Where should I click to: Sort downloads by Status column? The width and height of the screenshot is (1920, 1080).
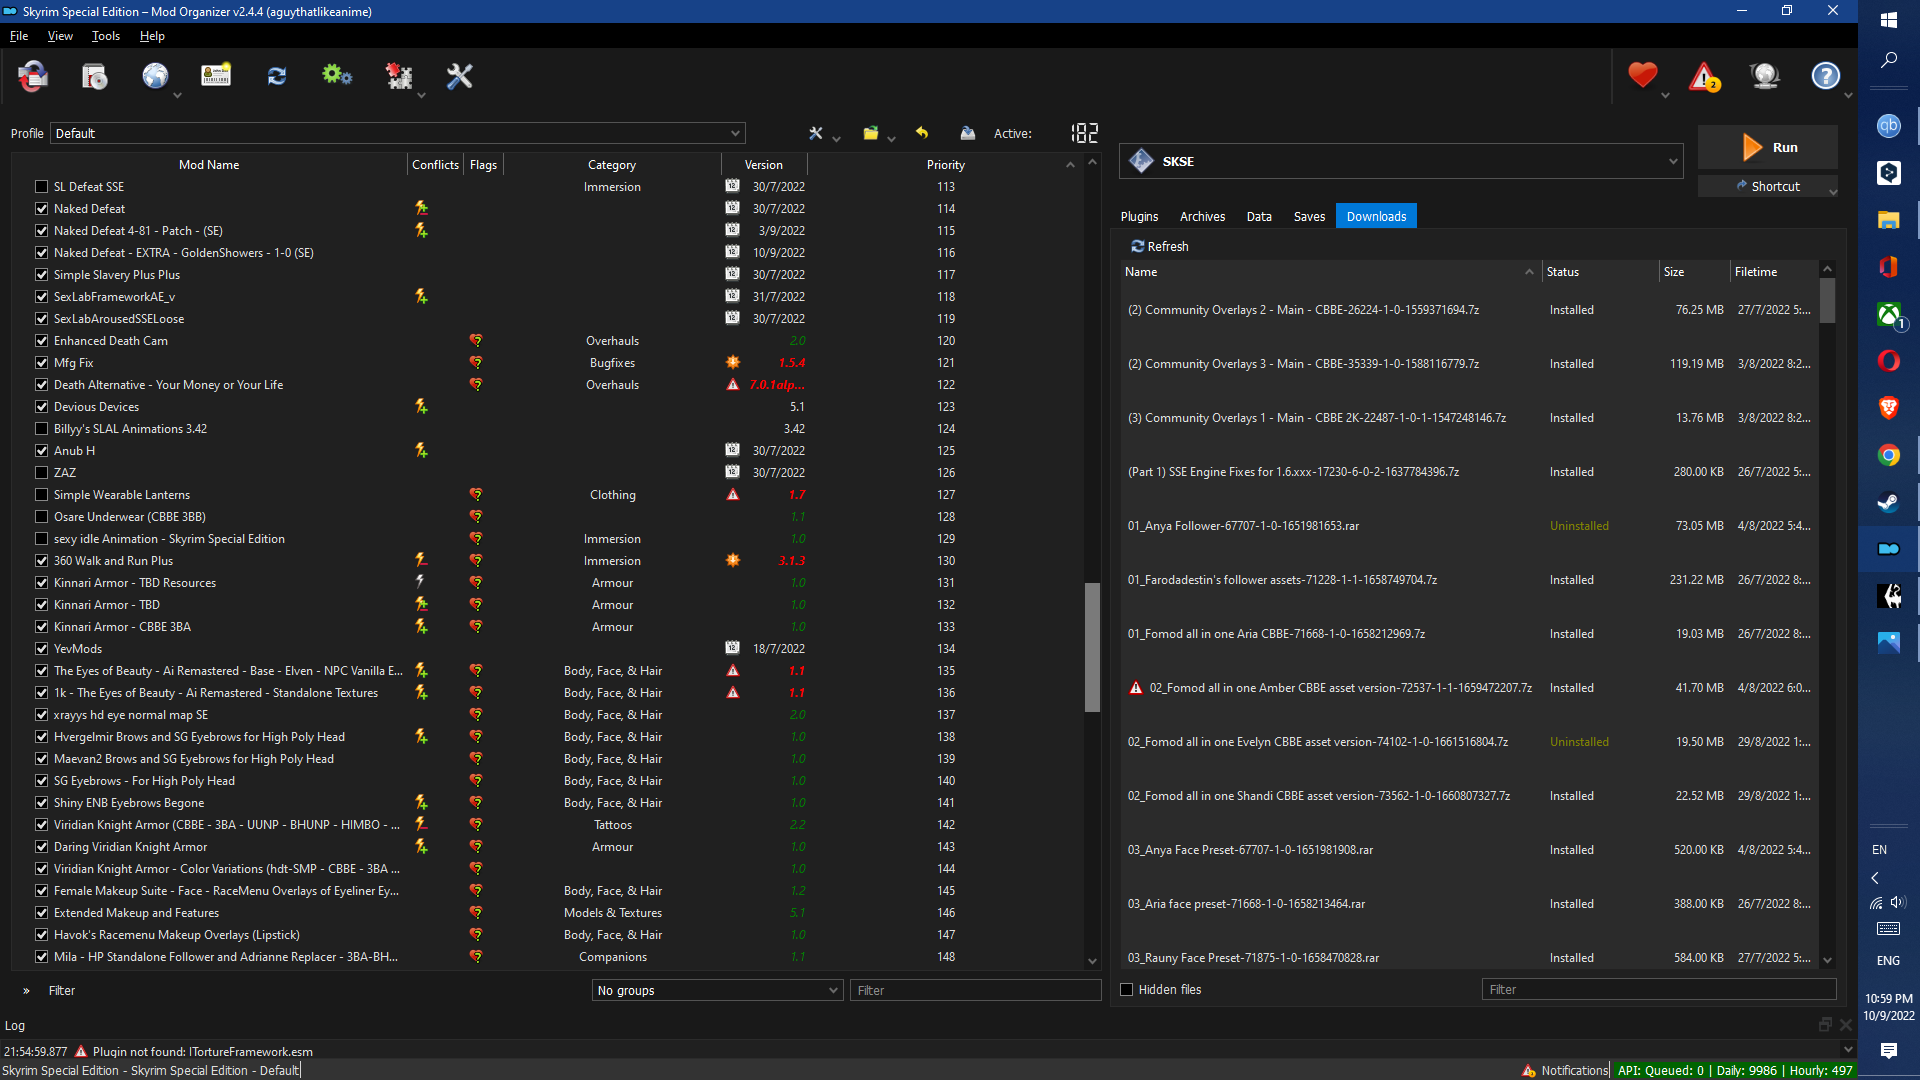[x=1600, y=272]
